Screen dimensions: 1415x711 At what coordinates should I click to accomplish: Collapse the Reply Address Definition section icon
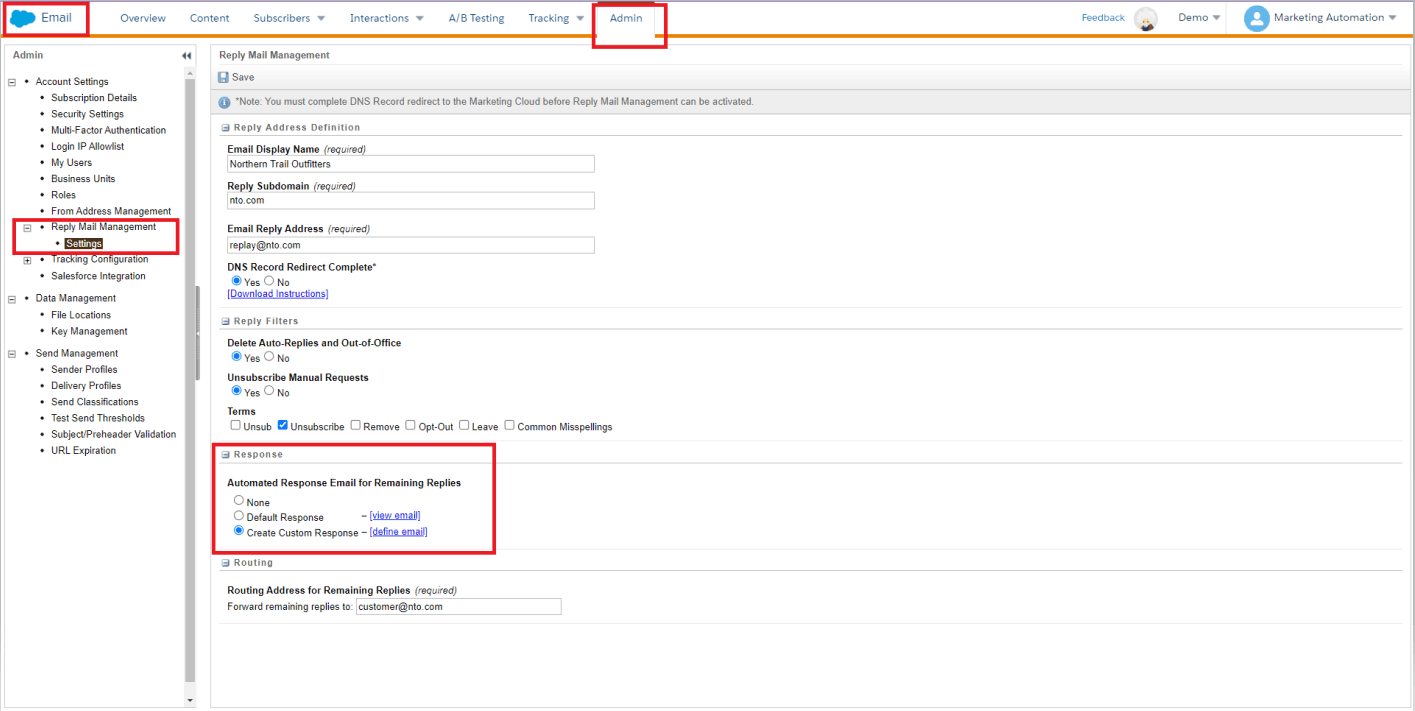point(226,128)
